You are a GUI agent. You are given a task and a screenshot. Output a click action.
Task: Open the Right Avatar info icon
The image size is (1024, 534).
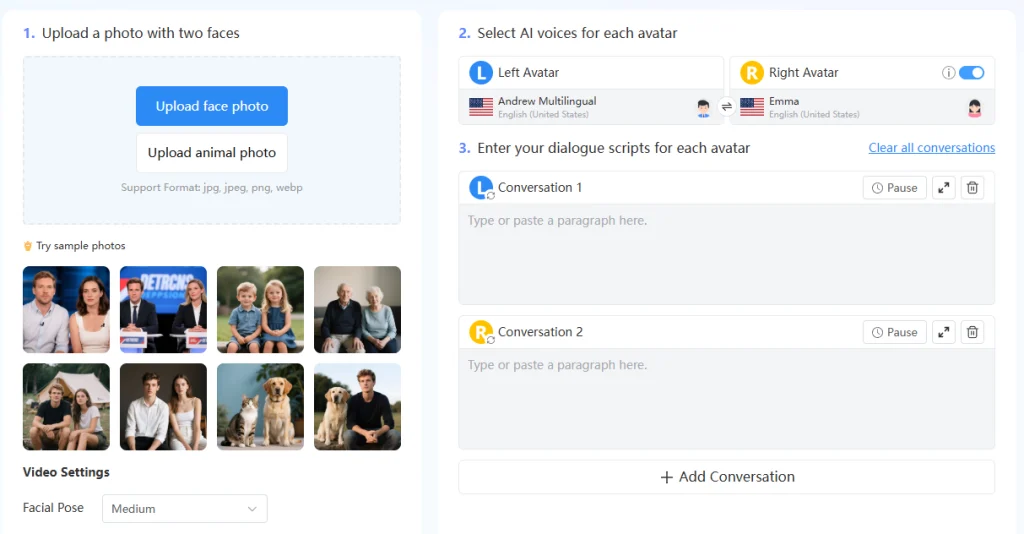948,72
